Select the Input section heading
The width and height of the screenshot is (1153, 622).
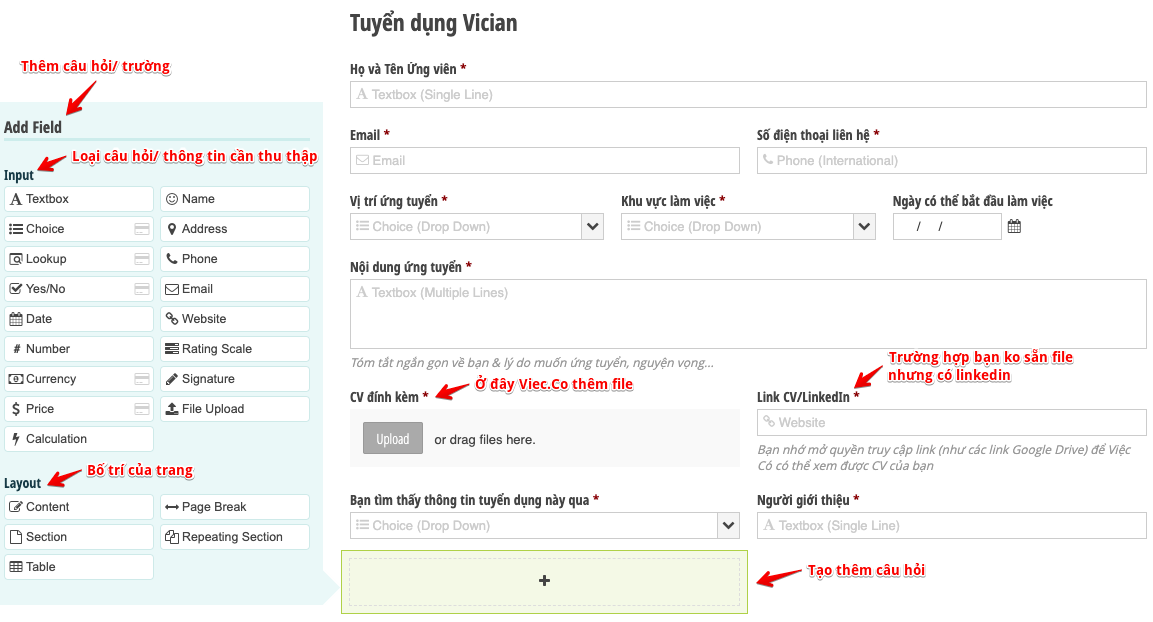point(19,175)
